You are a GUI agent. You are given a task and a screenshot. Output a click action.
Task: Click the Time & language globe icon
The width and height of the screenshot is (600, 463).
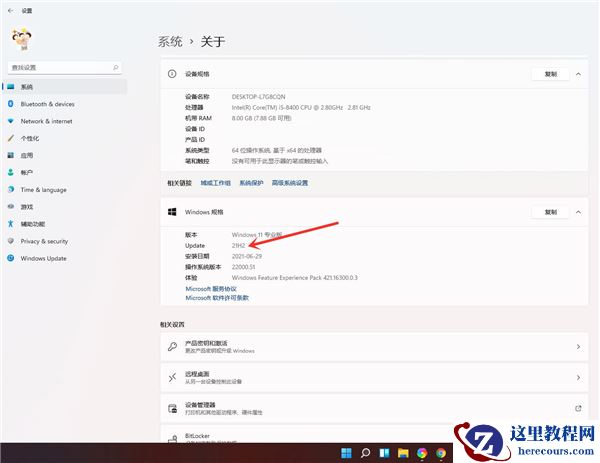click(11, 189)
